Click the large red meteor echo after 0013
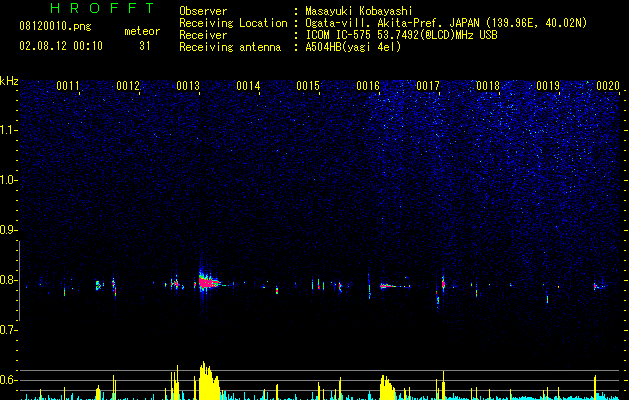 208,283
